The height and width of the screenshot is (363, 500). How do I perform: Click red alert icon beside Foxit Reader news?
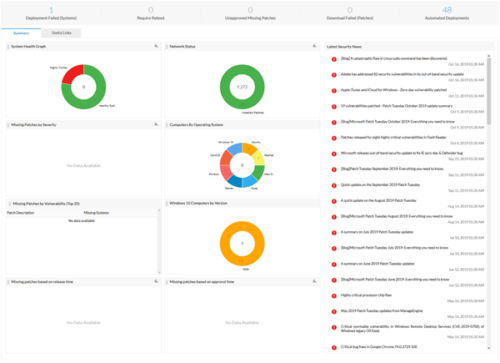coord(334,138)
